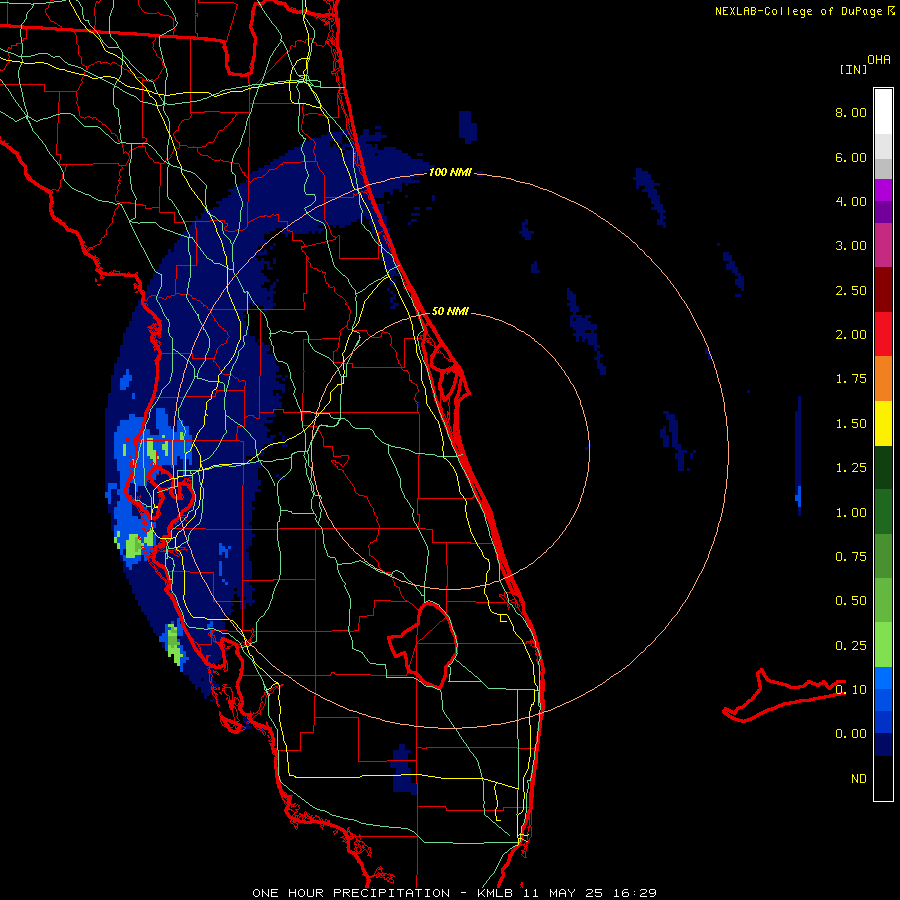Click the 4.00 legend value
Viewport: 900px width, 900px height.
851,201
